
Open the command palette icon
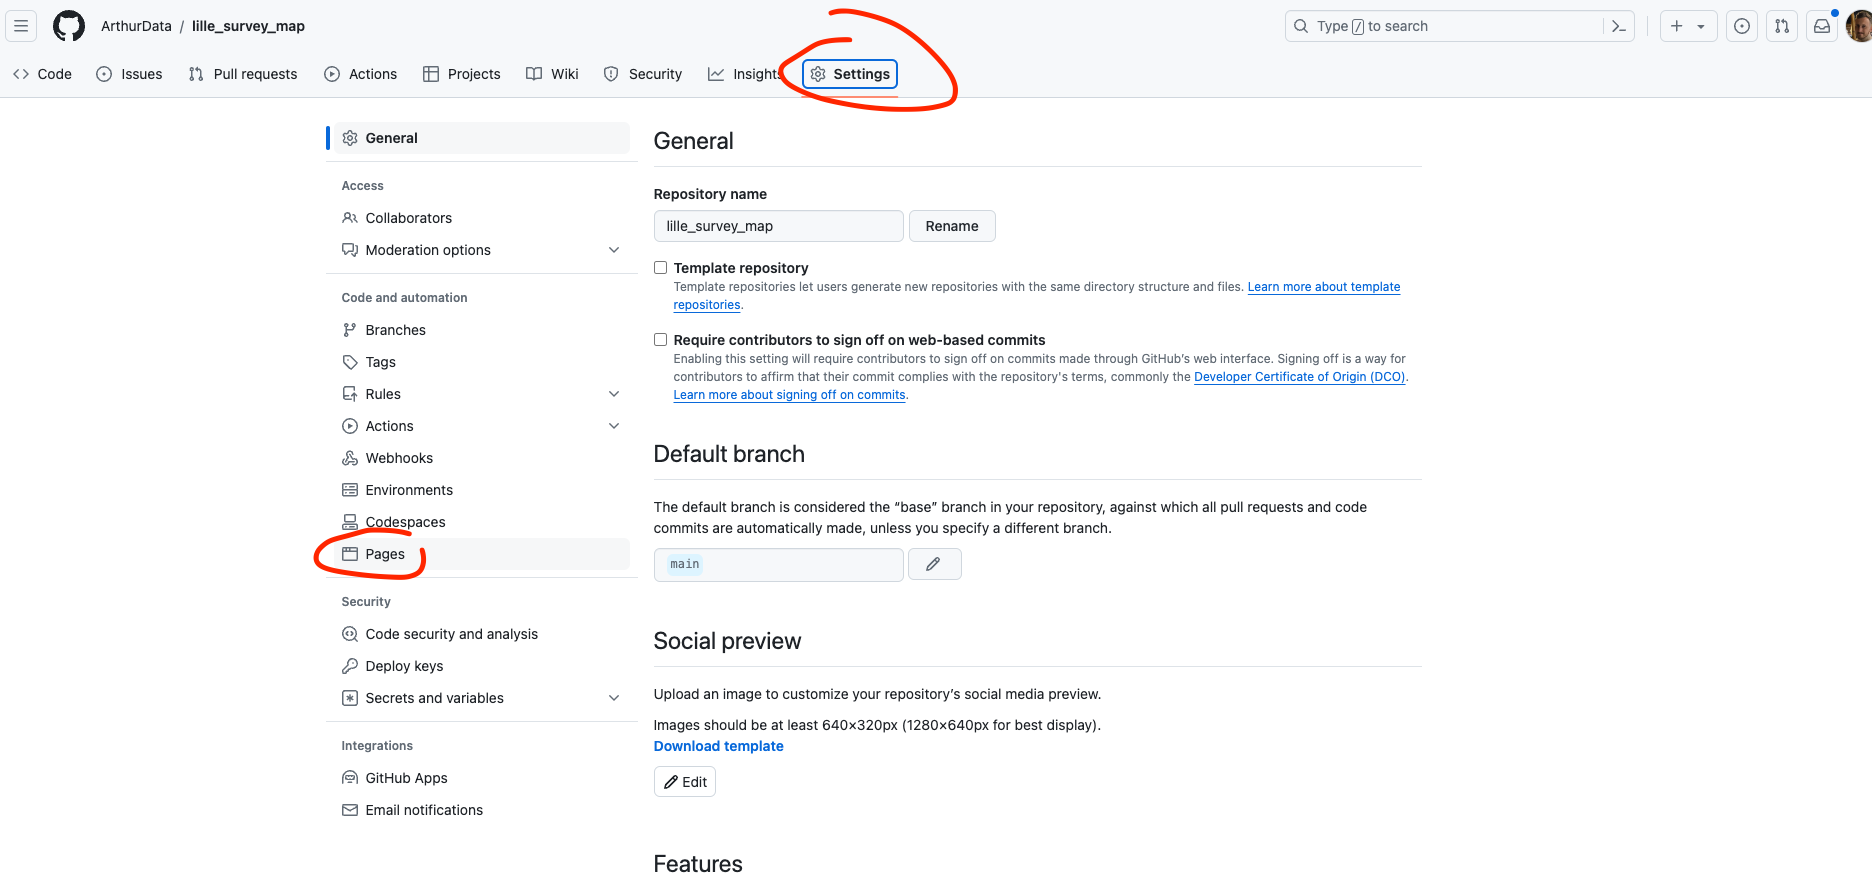tap(1618, 26)
